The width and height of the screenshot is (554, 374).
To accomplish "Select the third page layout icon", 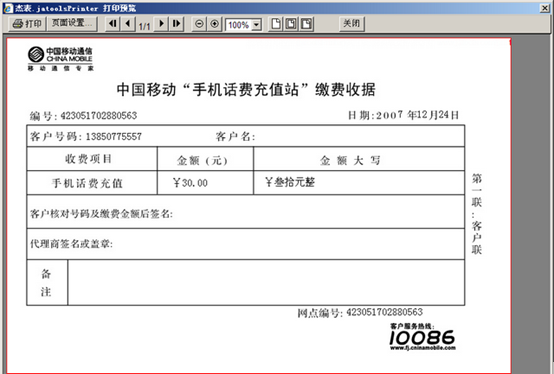I will tap(306, 24).
